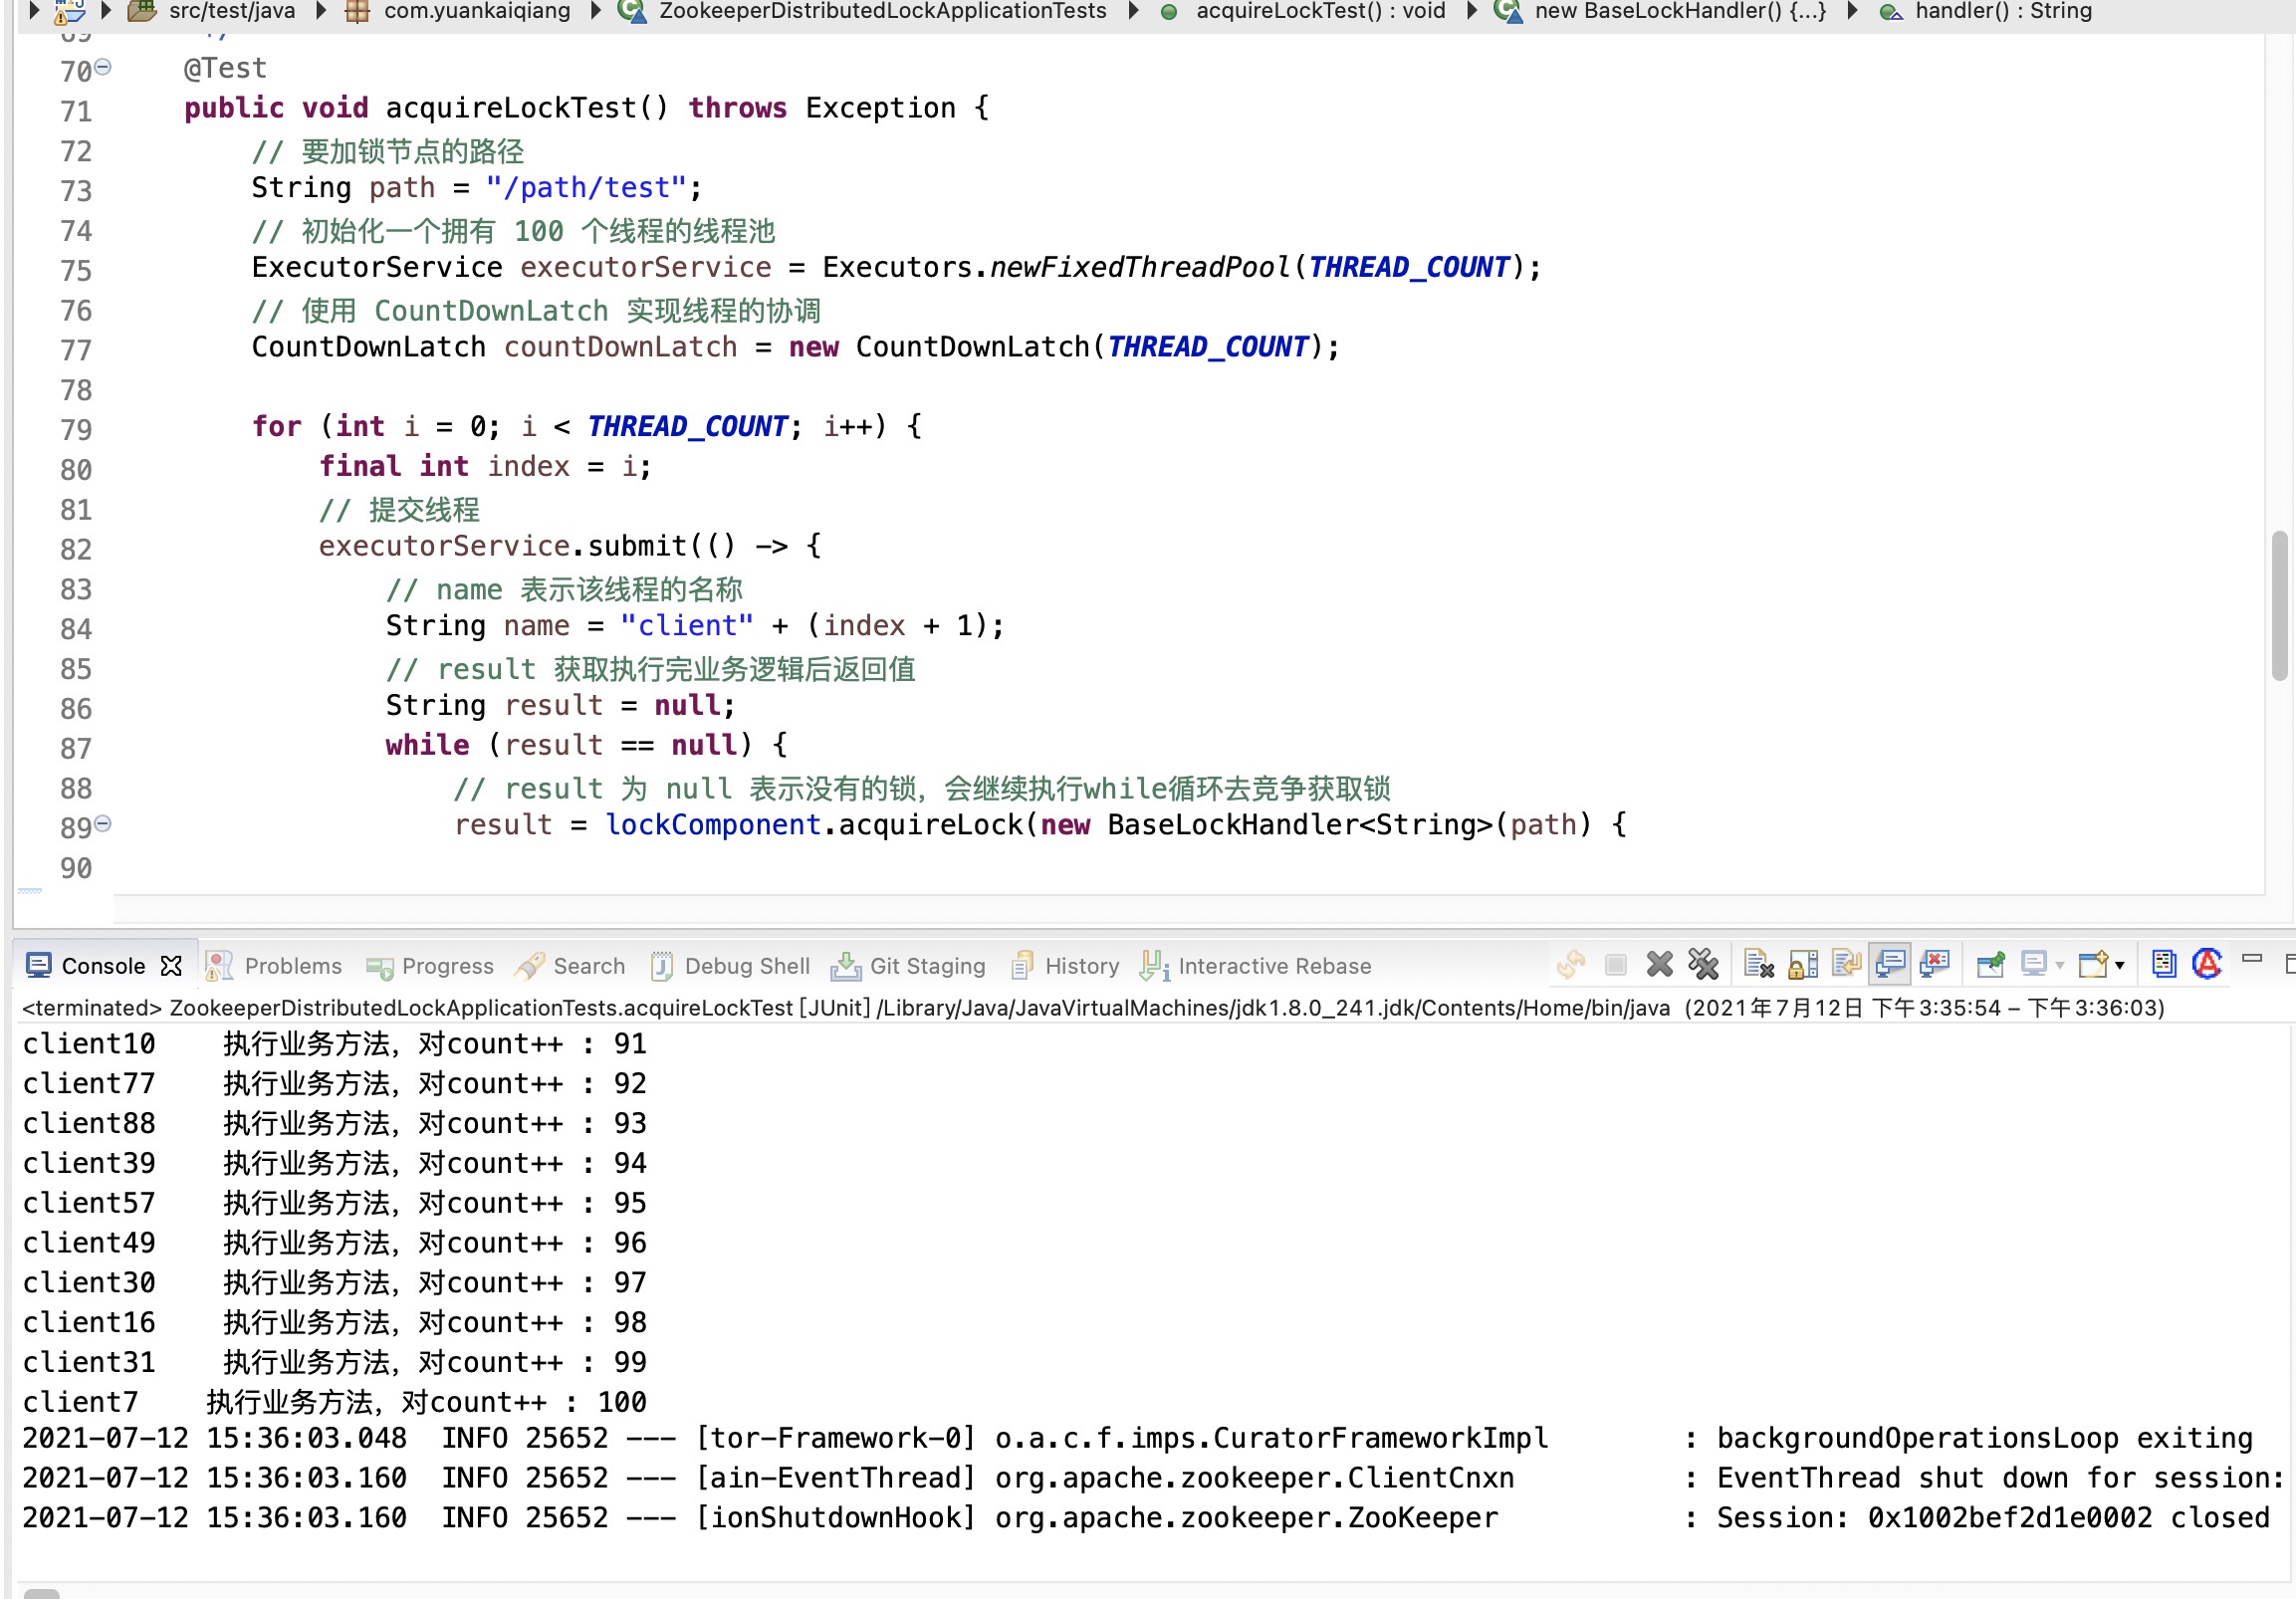The width and height of the screenshot is (2296, 1599).
Task: Click THREAD_COUNT in the newFixedThreadPool call
Action: 1409,267
